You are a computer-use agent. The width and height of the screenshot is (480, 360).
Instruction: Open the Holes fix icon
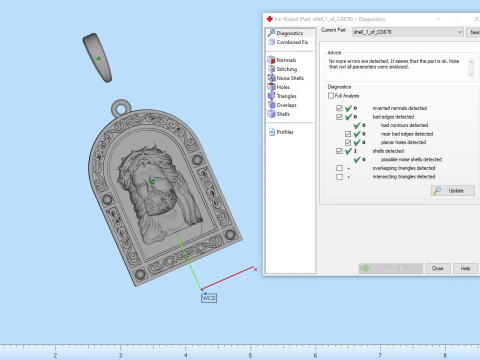point(271,87)
